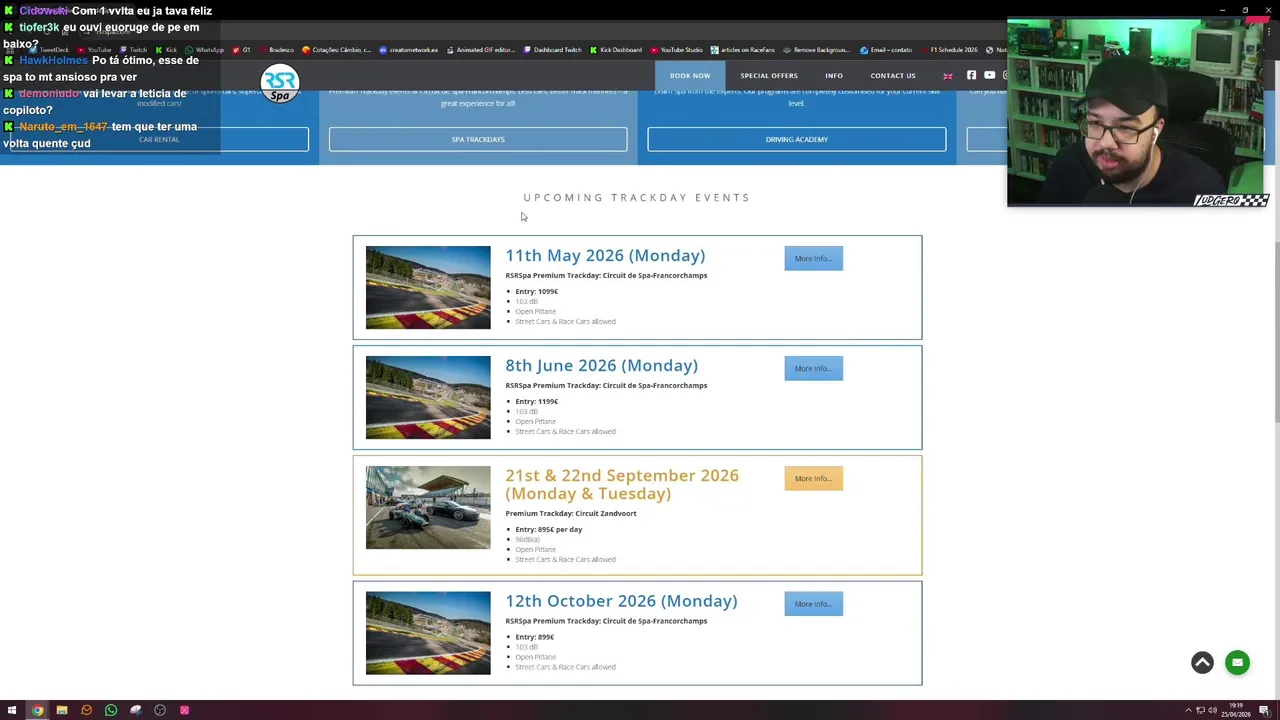Open the Dashboard Twitch bookmark
Image resolution: width=1280 pixels, height=720 pixels.
pyautogui.click(x=553, y=50)
